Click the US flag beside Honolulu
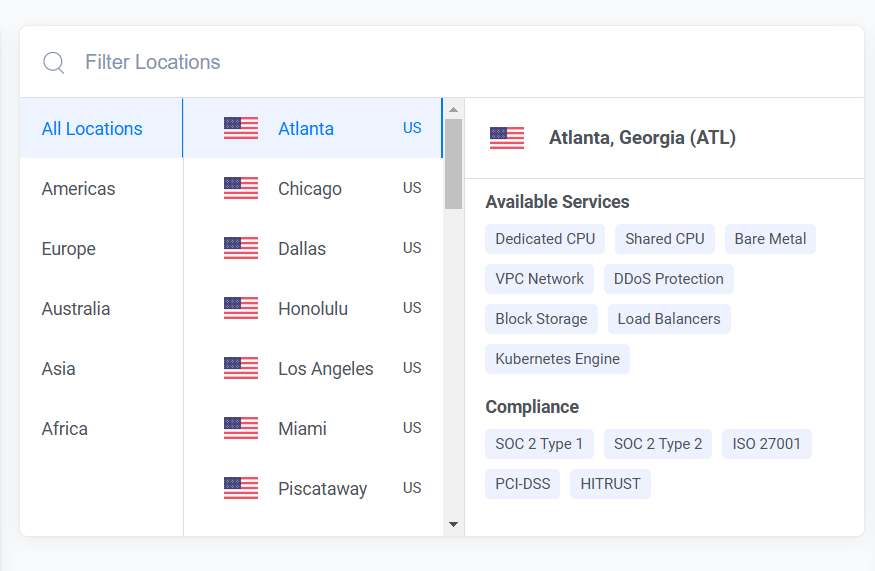The height and width of the screenshot is (571, 875). pyautogui.click(x=241, y=308)
